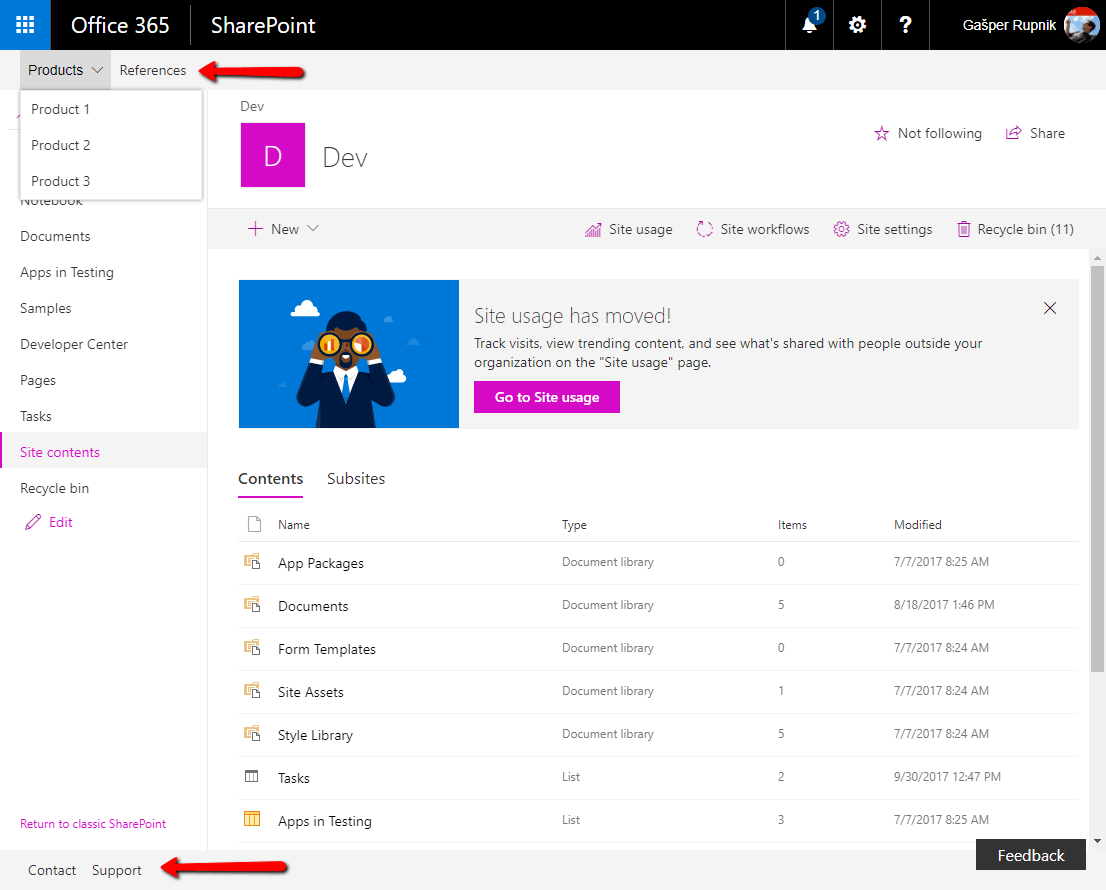The height and width of the screenshot is (890, 1106).
Task: Open the Feedback button
Action: [1030, 855]
